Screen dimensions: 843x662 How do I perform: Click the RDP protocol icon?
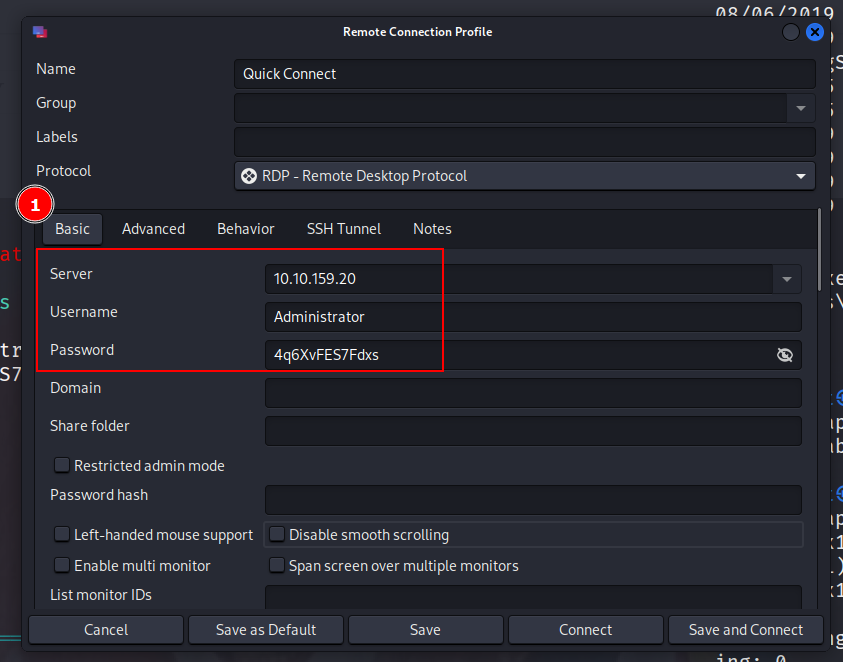click(249, 176)
